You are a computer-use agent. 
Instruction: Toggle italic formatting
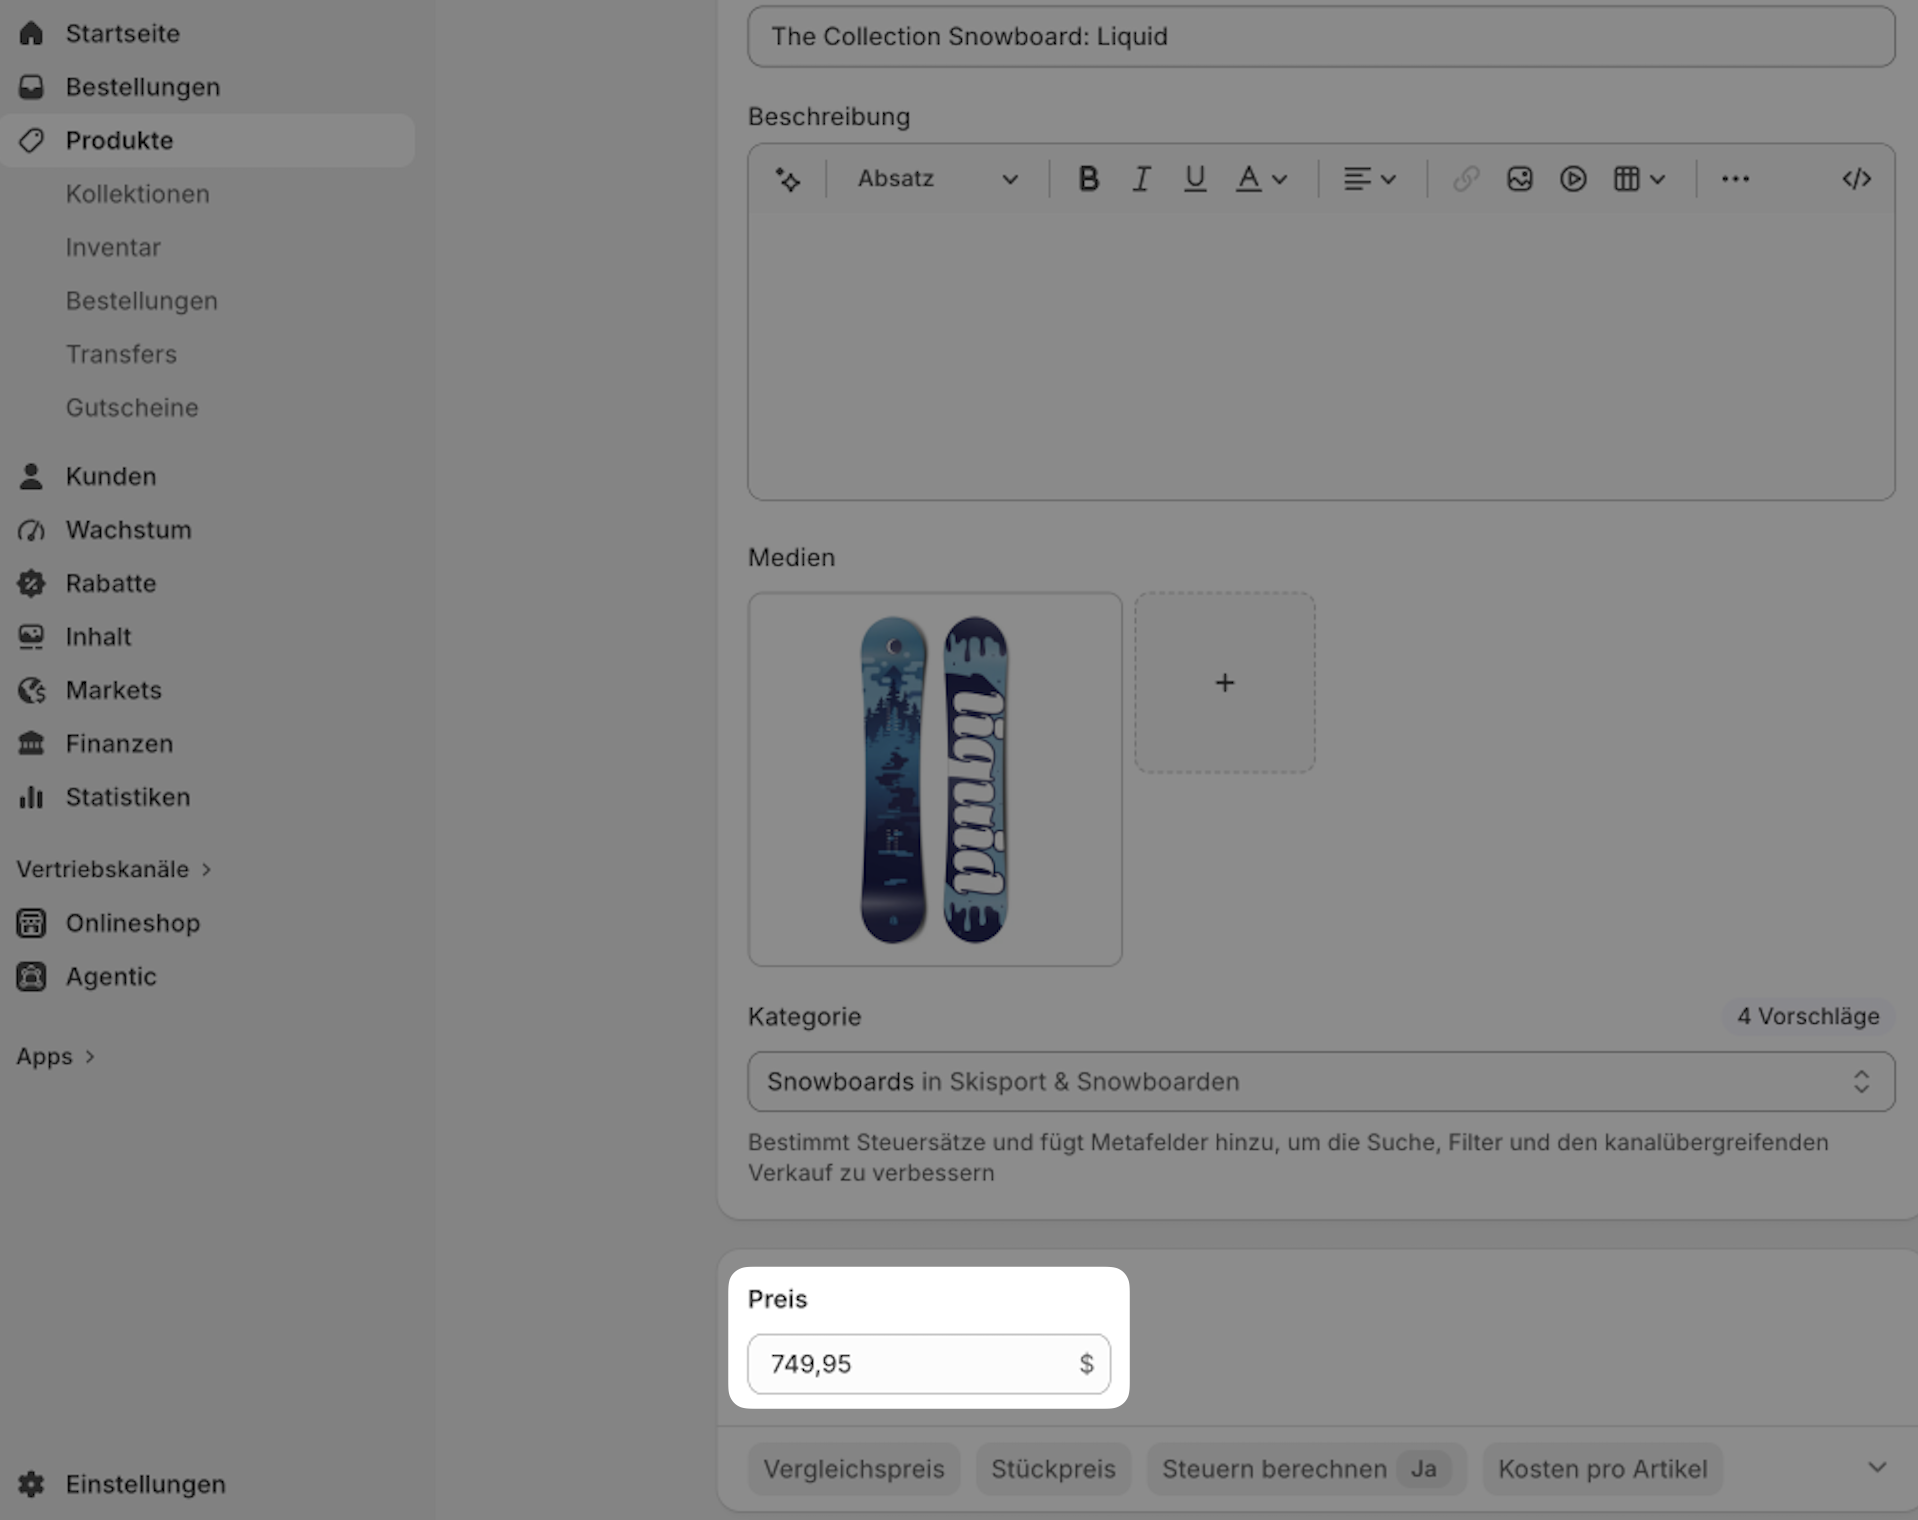coord(1141,179)
